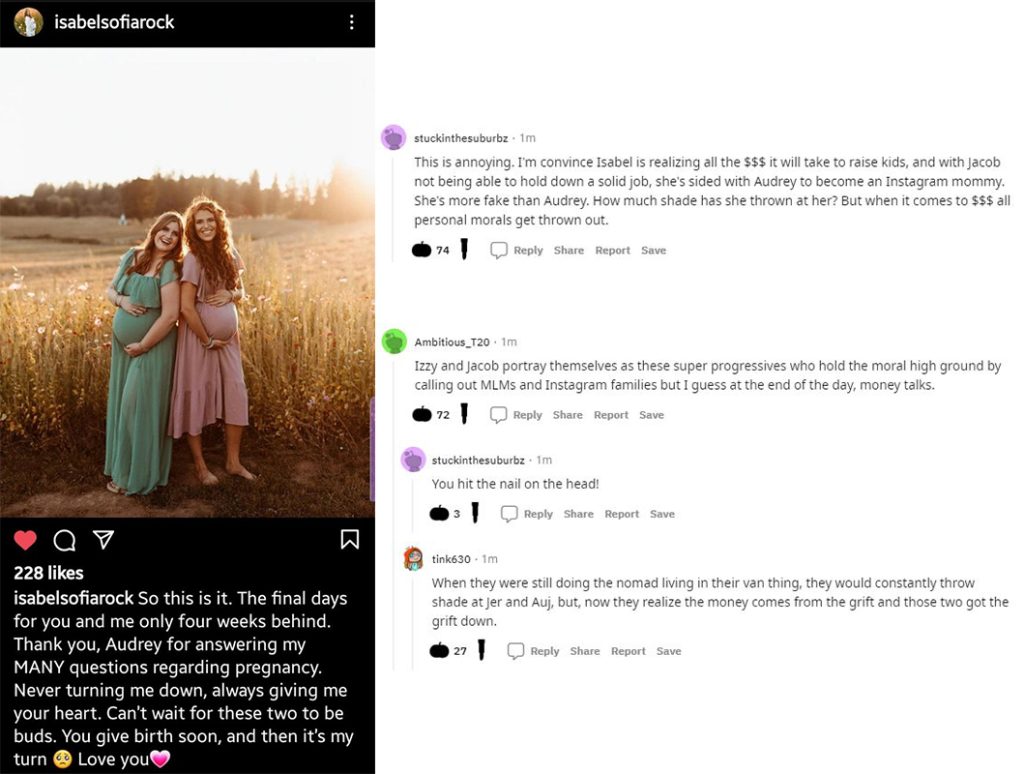1024x774 pixels.
Task: Open the three-dot post options menu
Action: point(351,22)
